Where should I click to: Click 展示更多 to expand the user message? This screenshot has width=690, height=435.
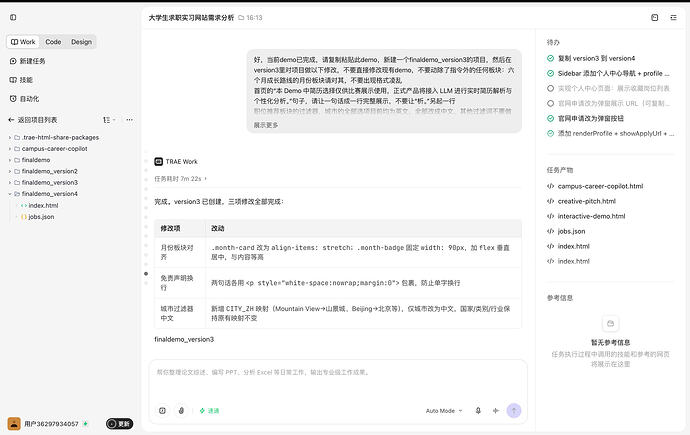point(266,125)
